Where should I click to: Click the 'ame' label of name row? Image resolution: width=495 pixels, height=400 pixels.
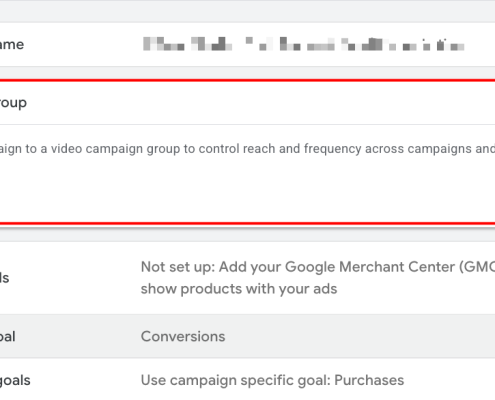pyautogui.click(x=12, y=44)
